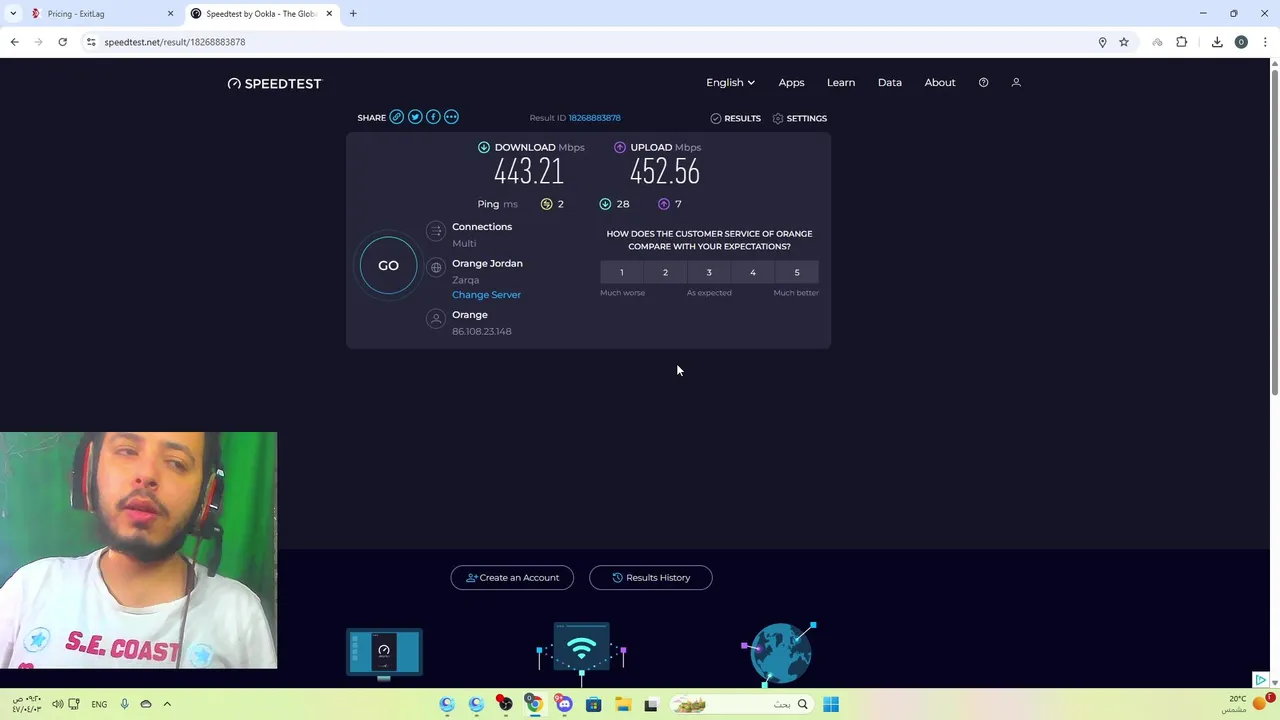Click the download latency icon

tap(605, 204)
